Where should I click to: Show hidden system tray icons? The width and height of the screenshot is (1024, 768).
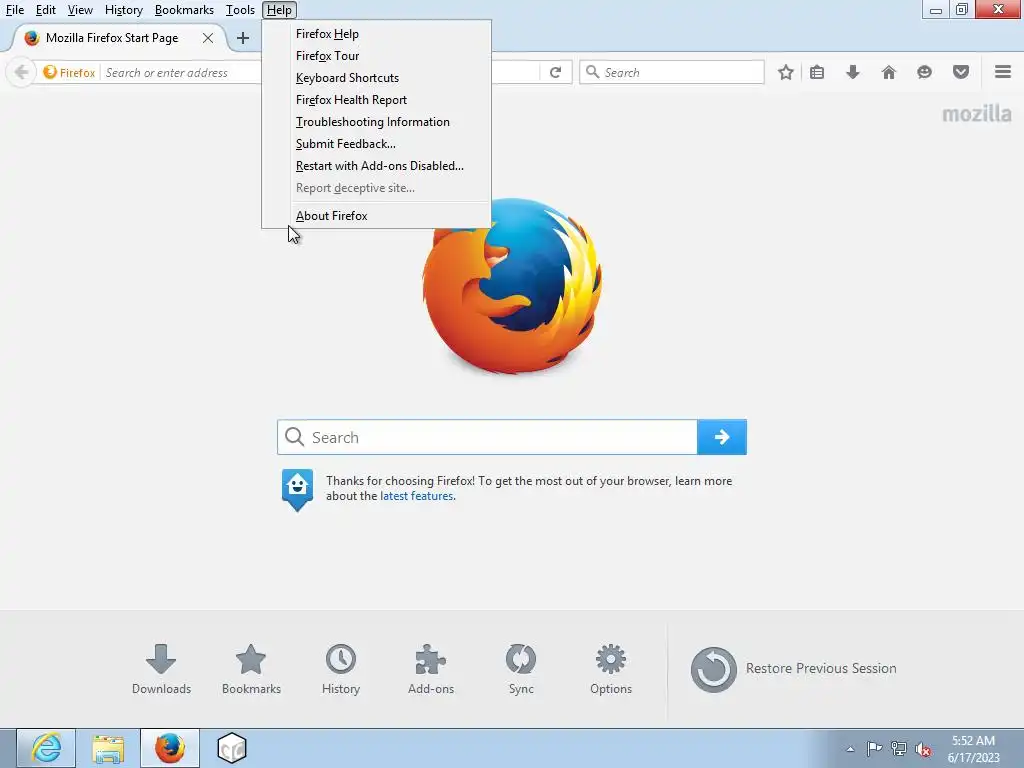tap(850, 749)
